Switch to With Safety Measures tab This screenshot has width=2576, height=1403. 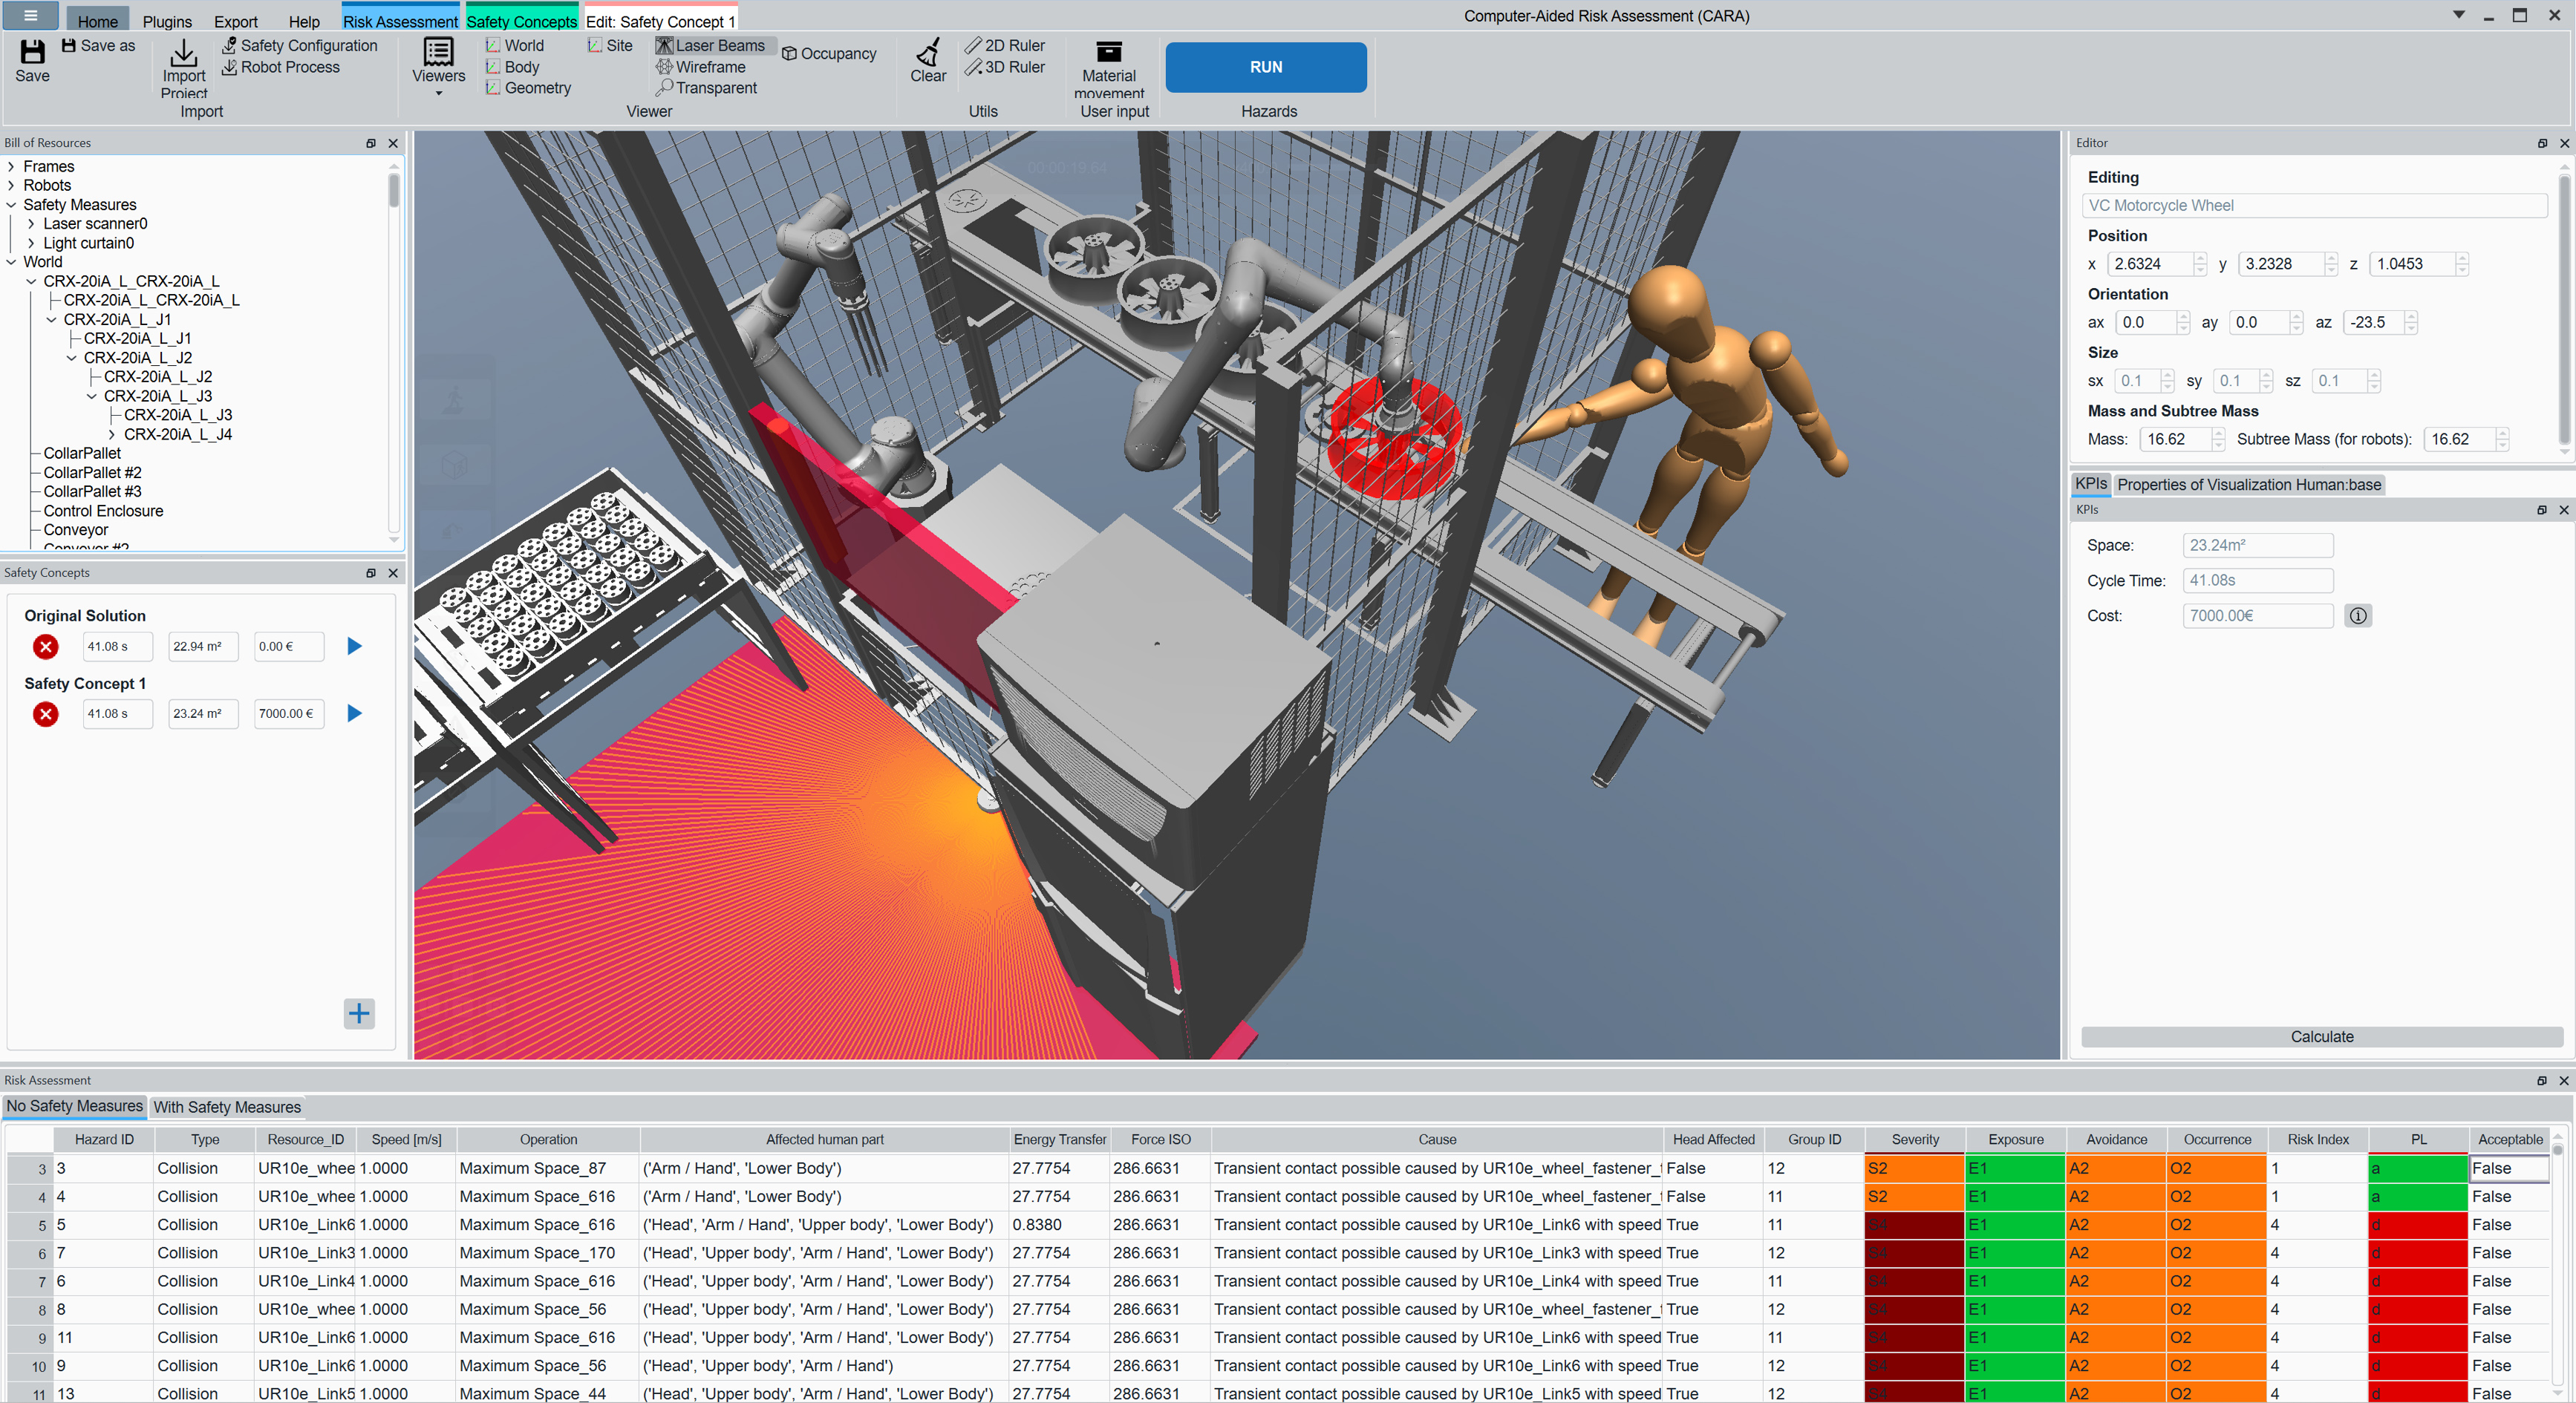(227, 1107)
